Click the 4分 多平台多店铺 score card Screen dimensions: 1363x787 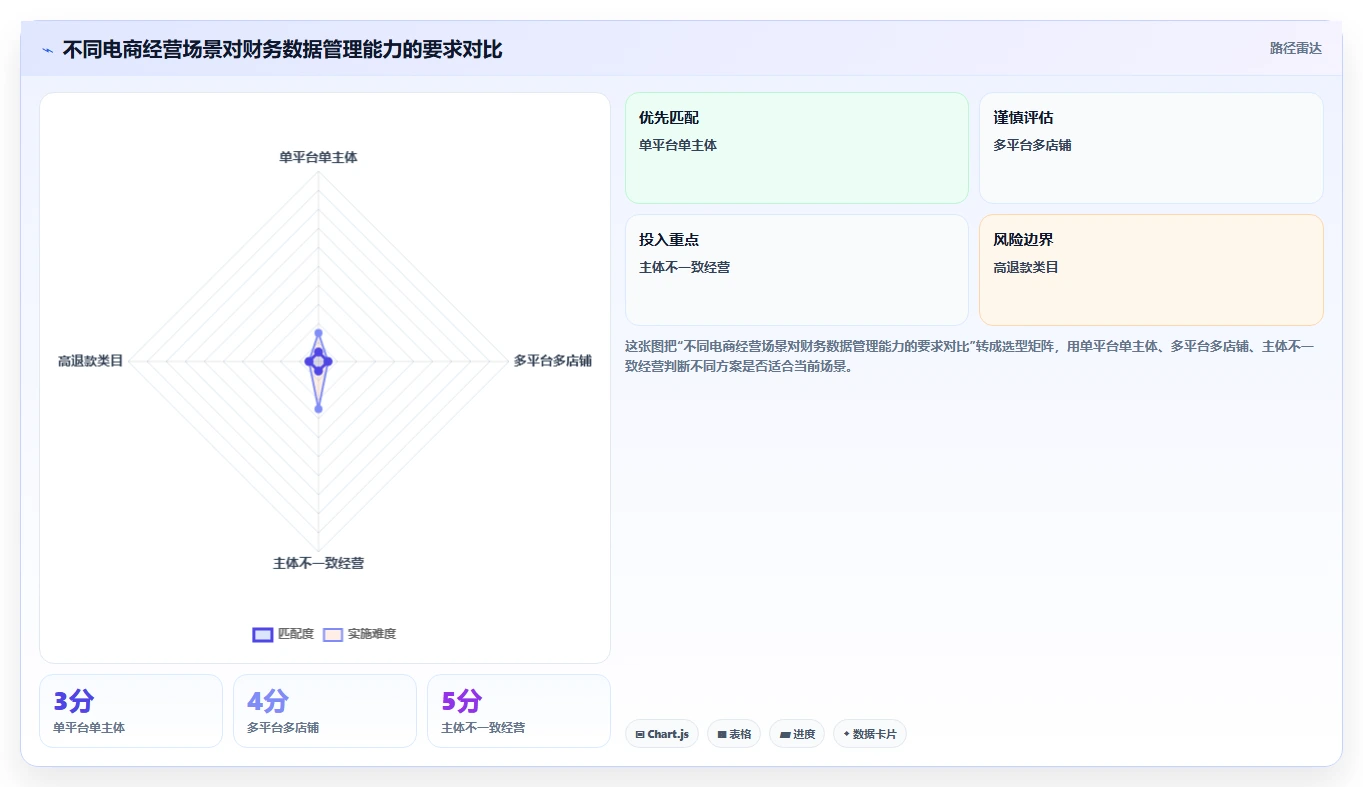(x=325, y=711)
